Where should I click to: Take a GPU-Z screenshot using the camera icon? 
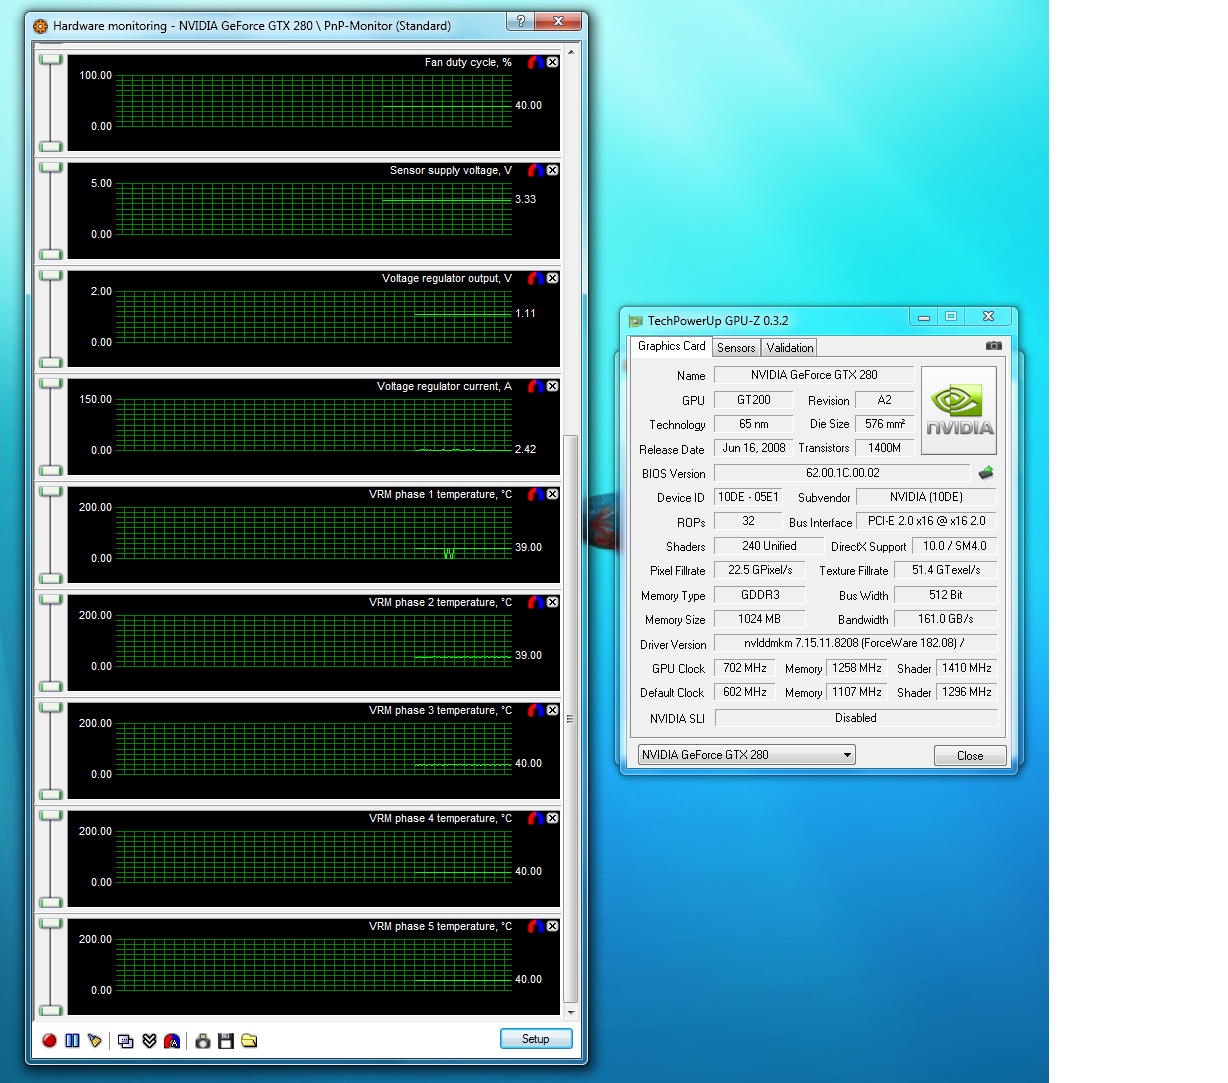pyautogui.click(x=993, y=346)
